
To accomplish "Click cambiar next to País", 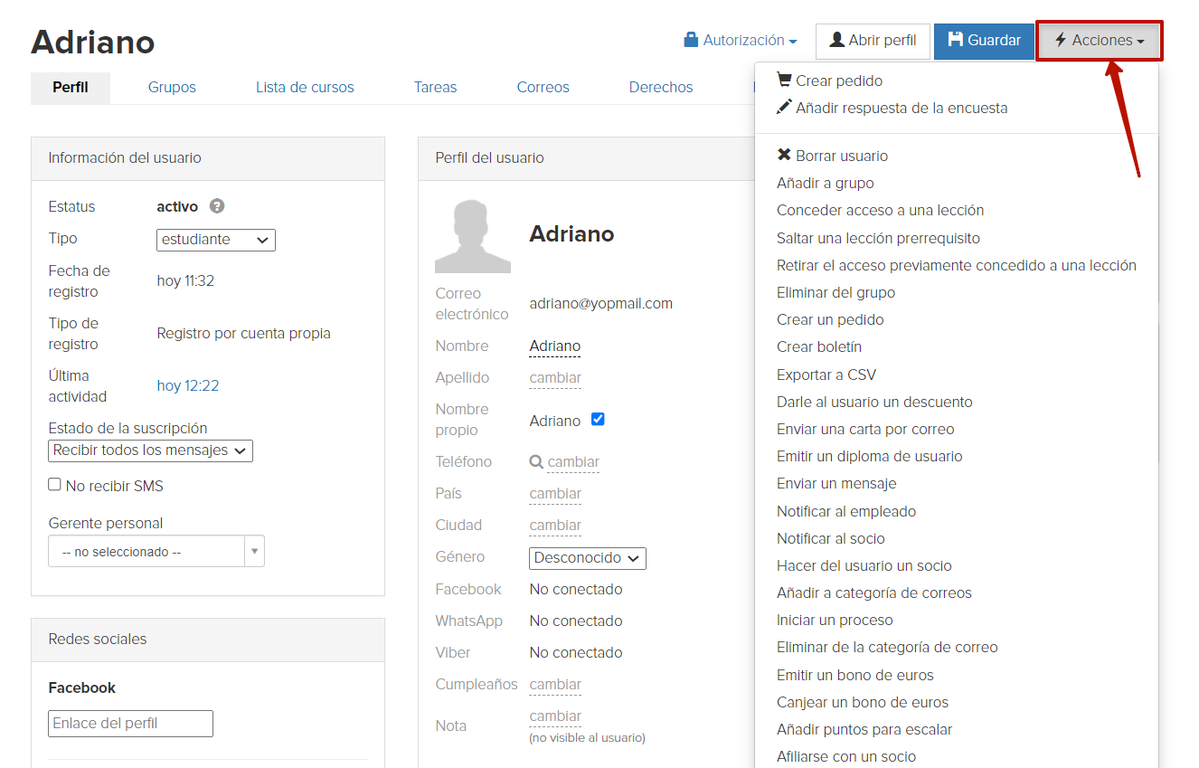I will tap(555, 493).
